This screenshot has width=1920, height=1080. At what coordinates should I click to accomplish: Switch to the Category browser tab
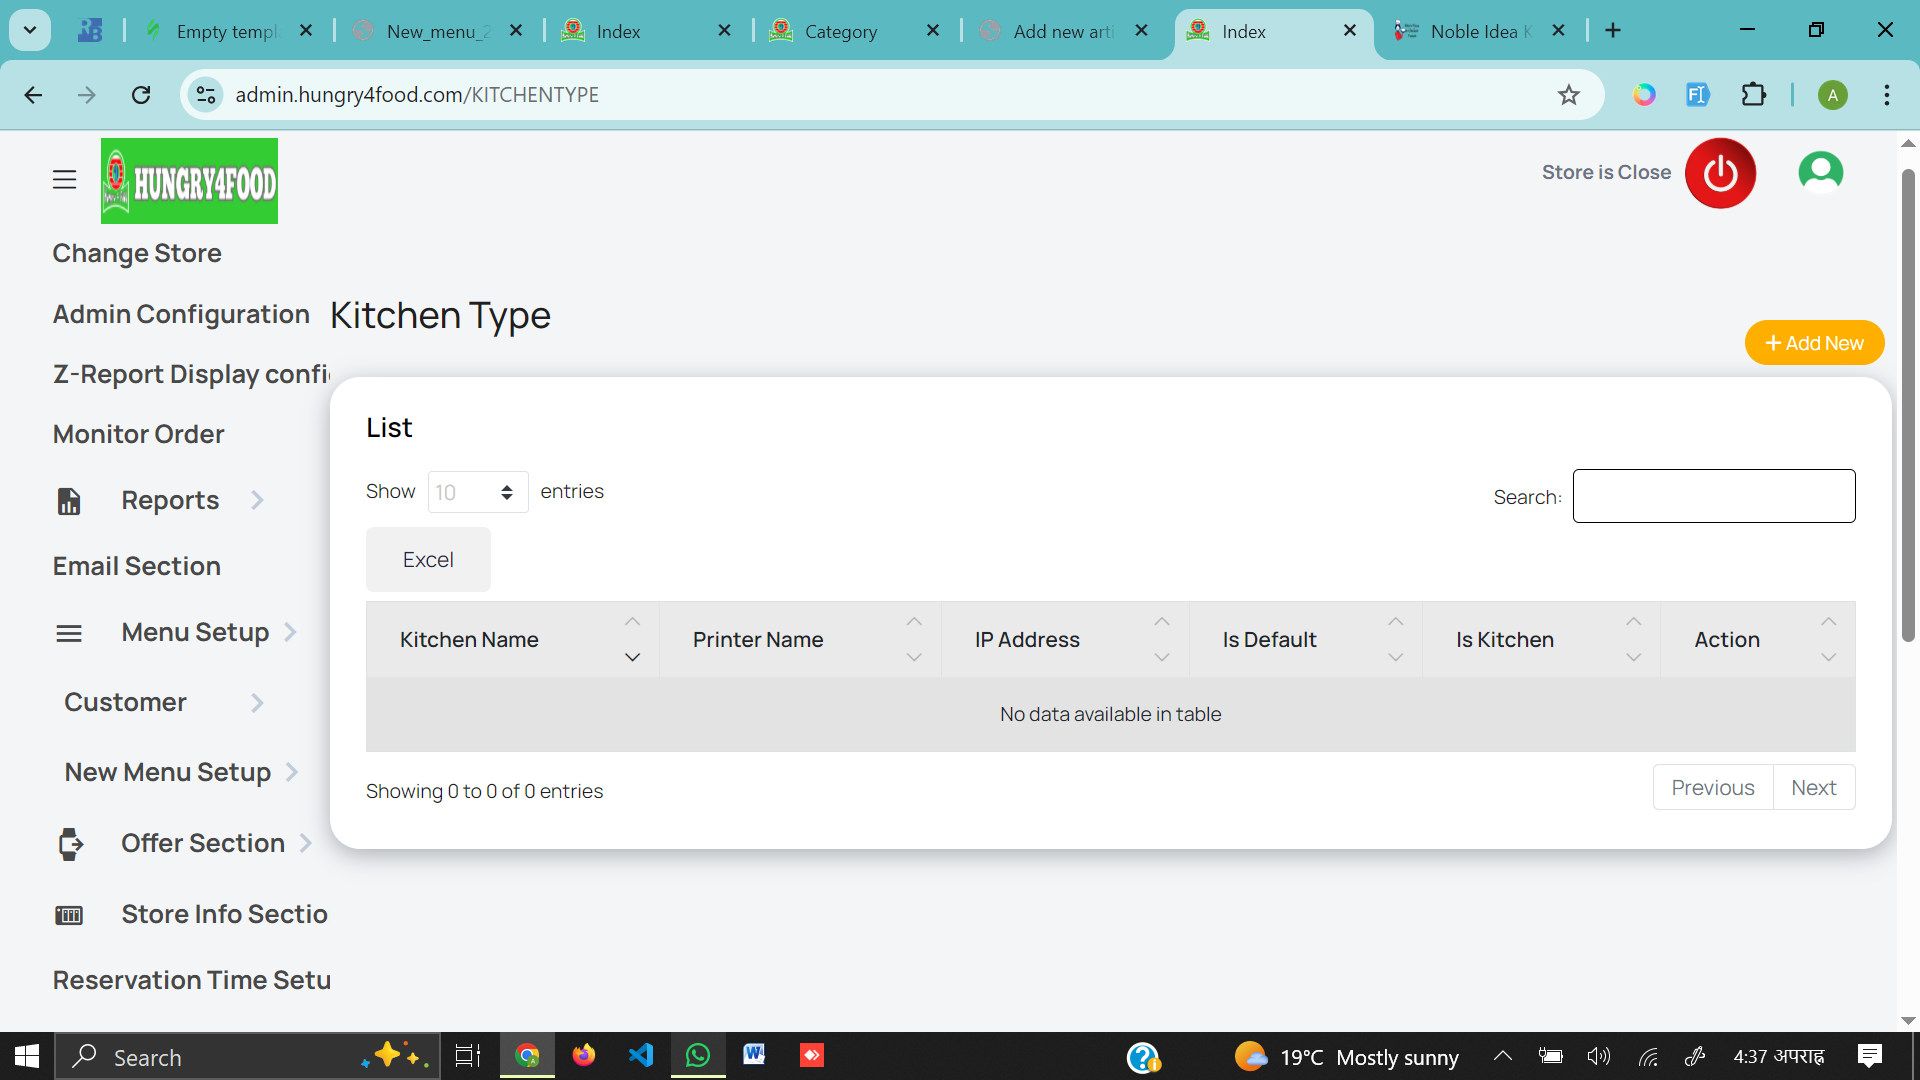pos(840,31)
